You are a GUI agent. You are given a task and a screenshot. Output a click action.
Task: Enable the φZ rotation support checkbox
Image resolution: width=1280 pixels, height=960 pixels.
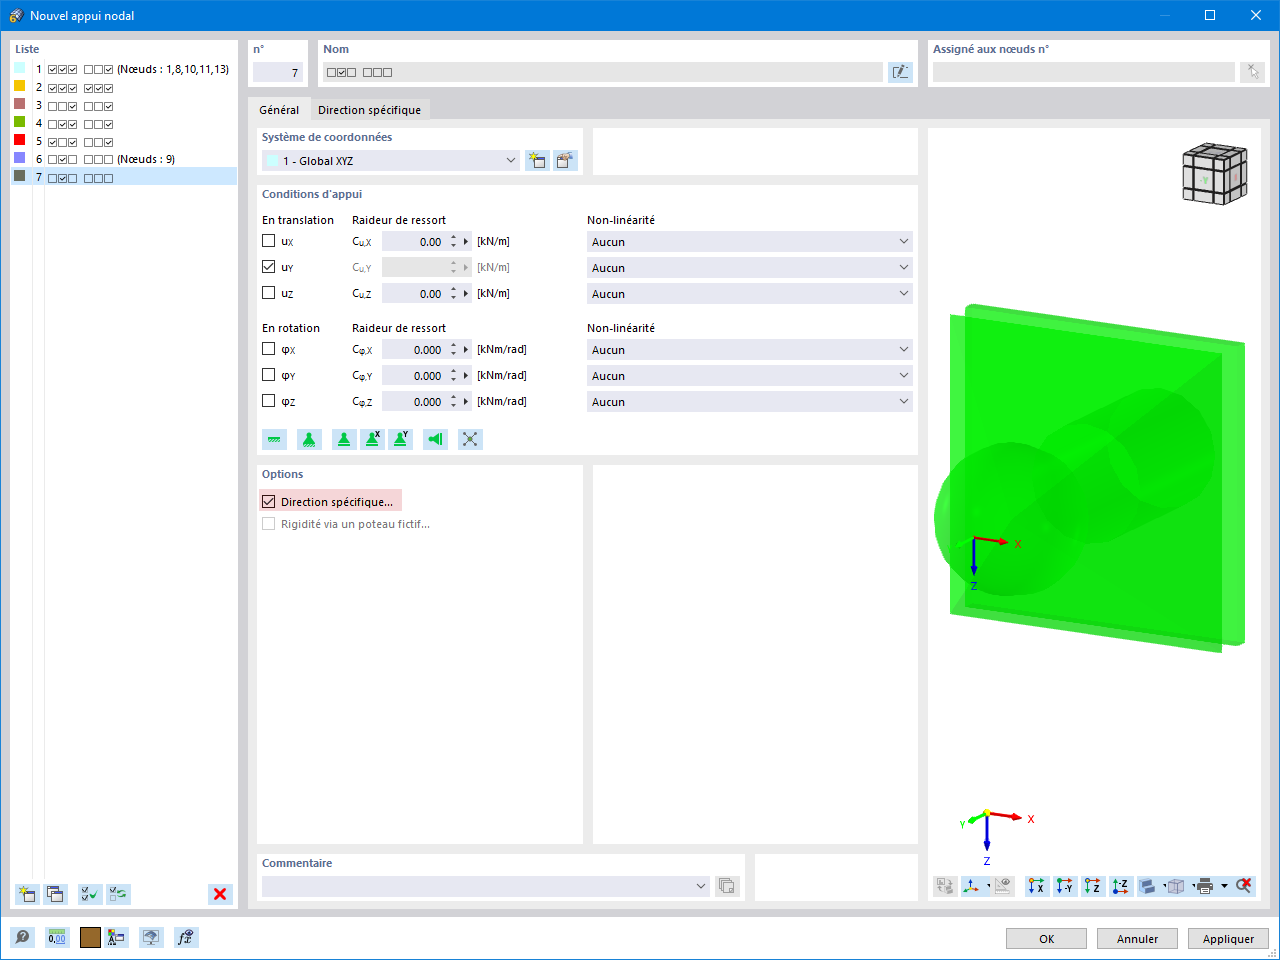(268, 401)
